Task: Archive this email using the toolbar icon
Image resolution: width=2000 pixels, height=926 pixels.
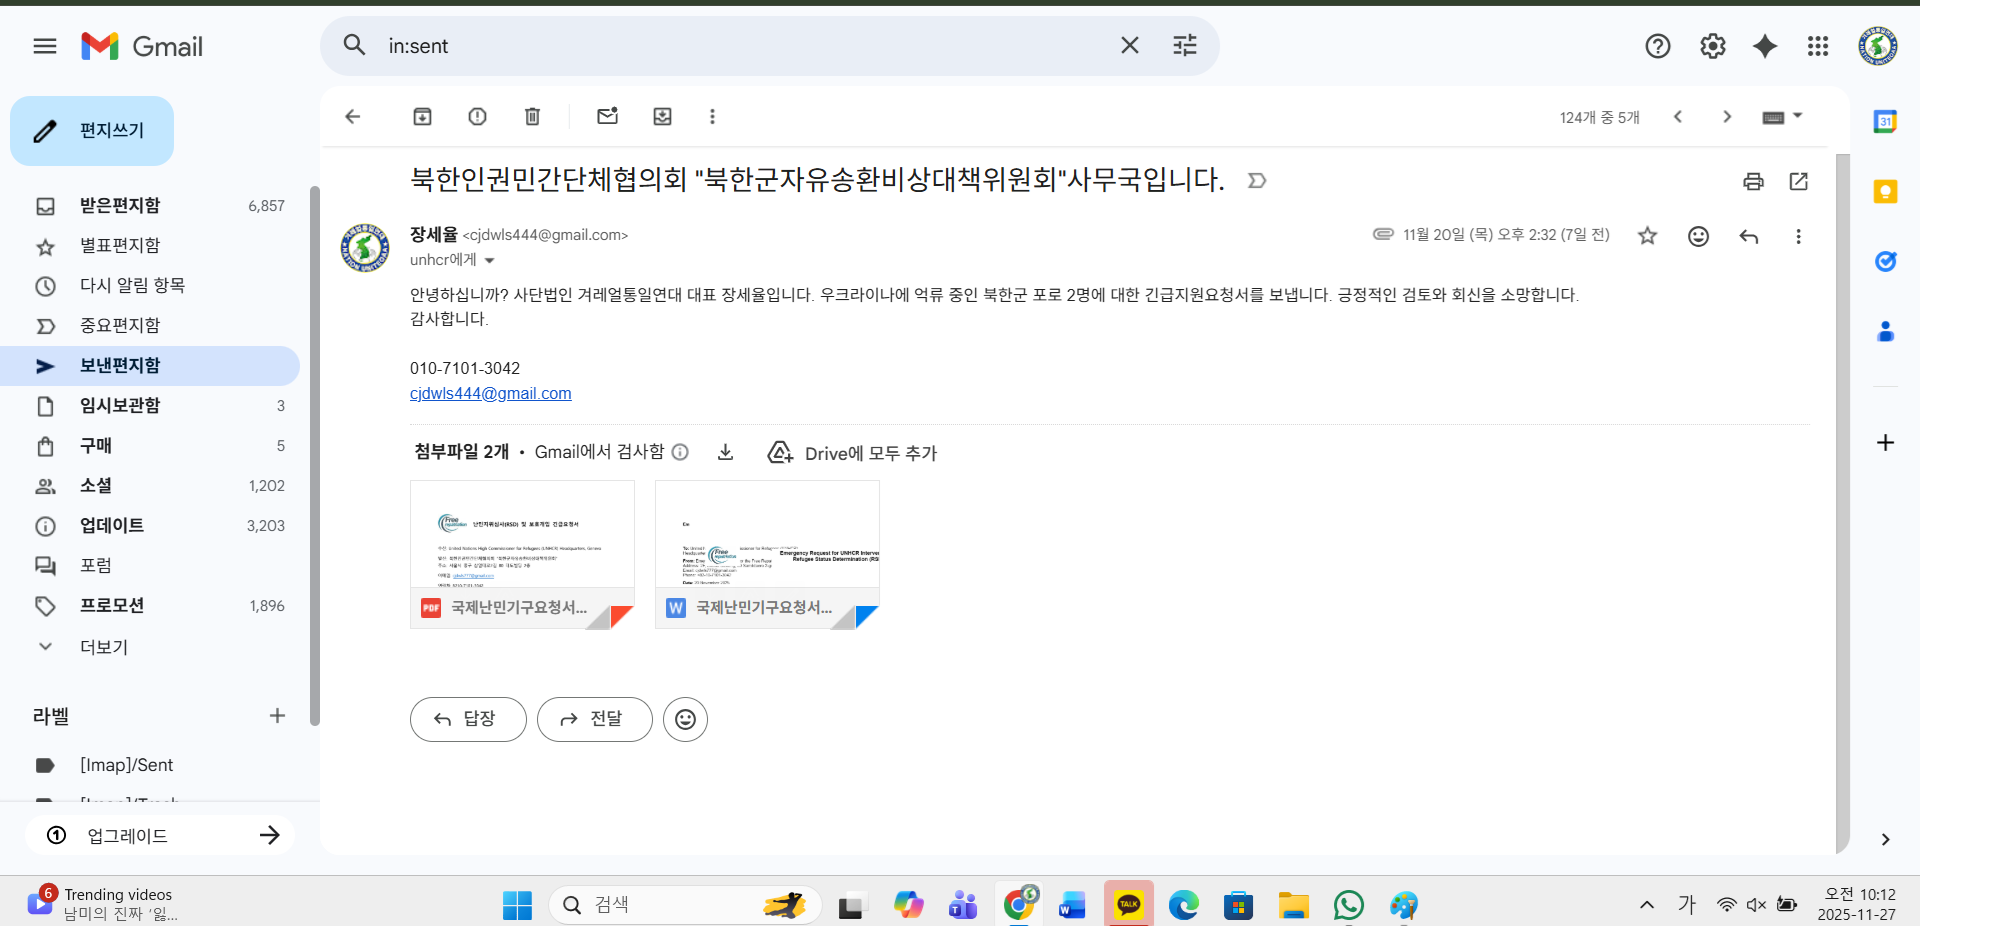Action: [422, 117]
